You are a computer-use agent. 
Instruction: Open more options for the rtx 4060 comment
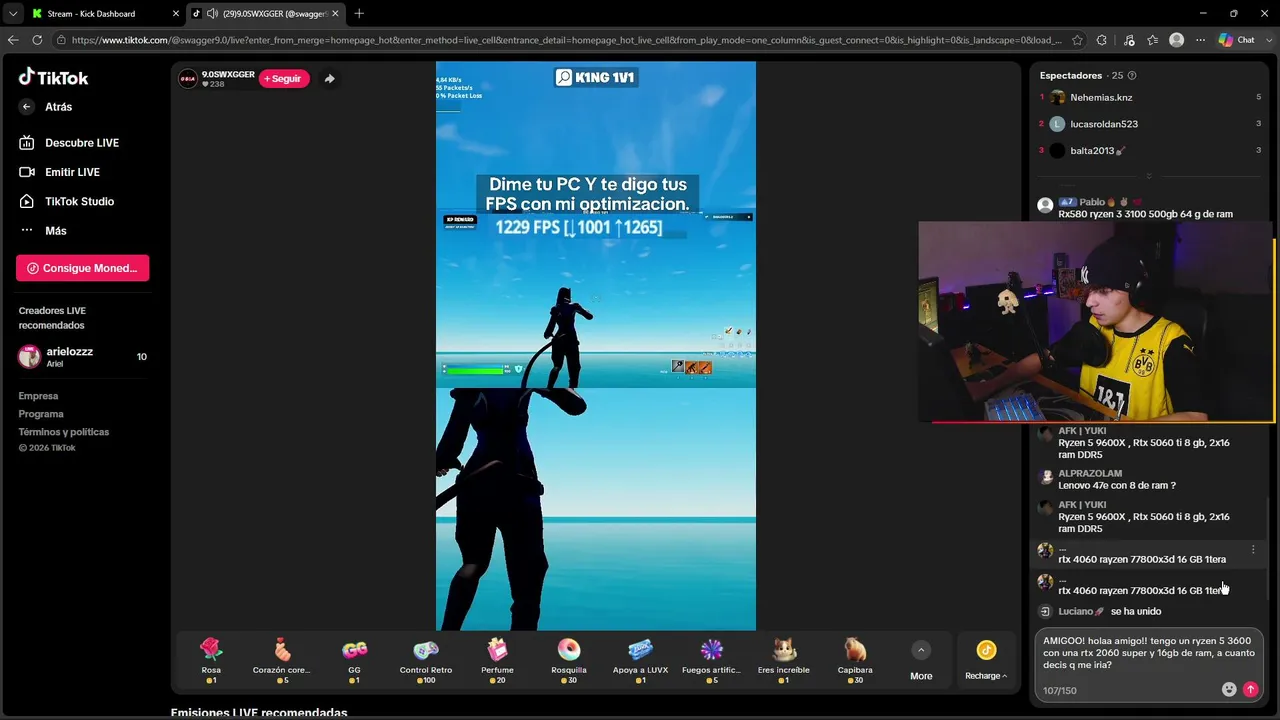[1253, 550]
